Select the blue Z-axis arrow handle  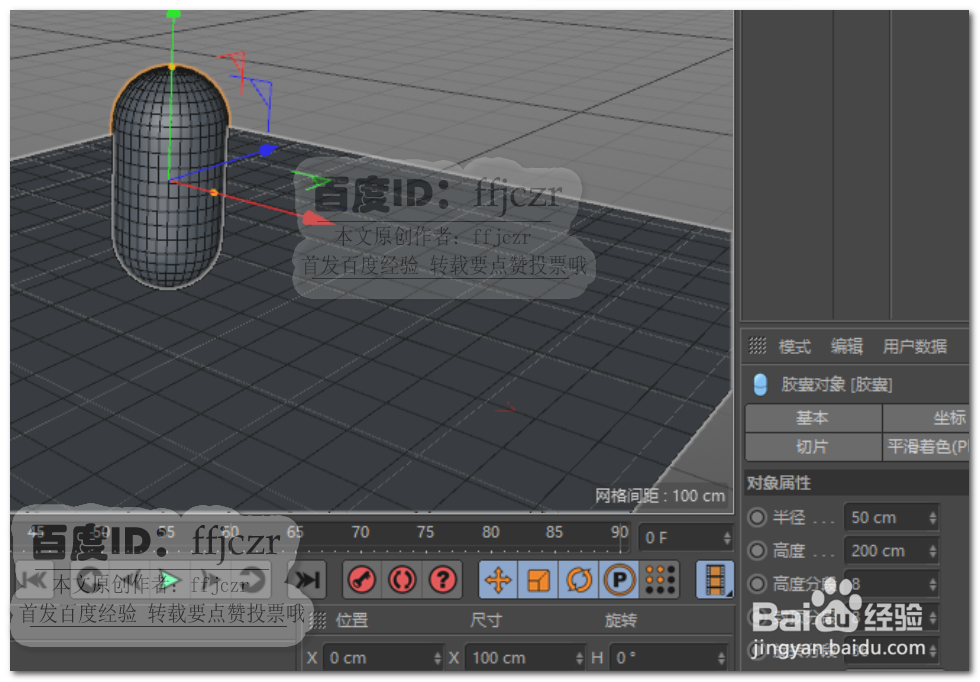pyautogui.click(x=268, y=151)
